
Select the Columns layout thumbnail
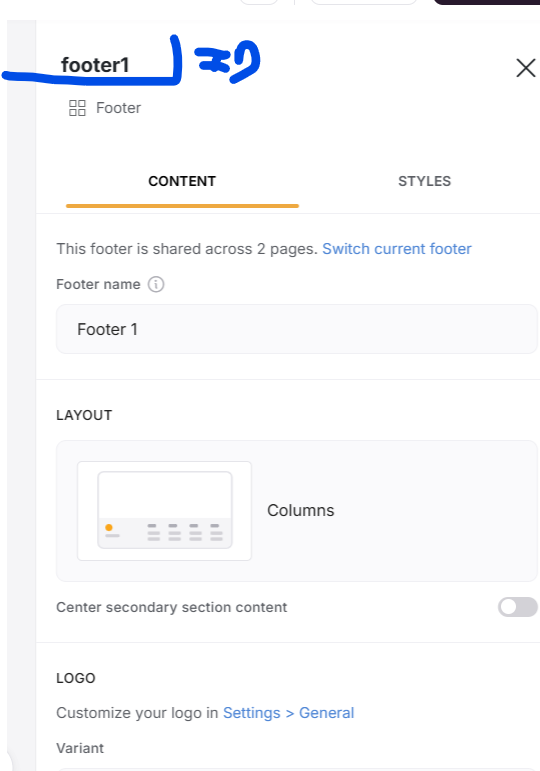(x=164, y=511)
